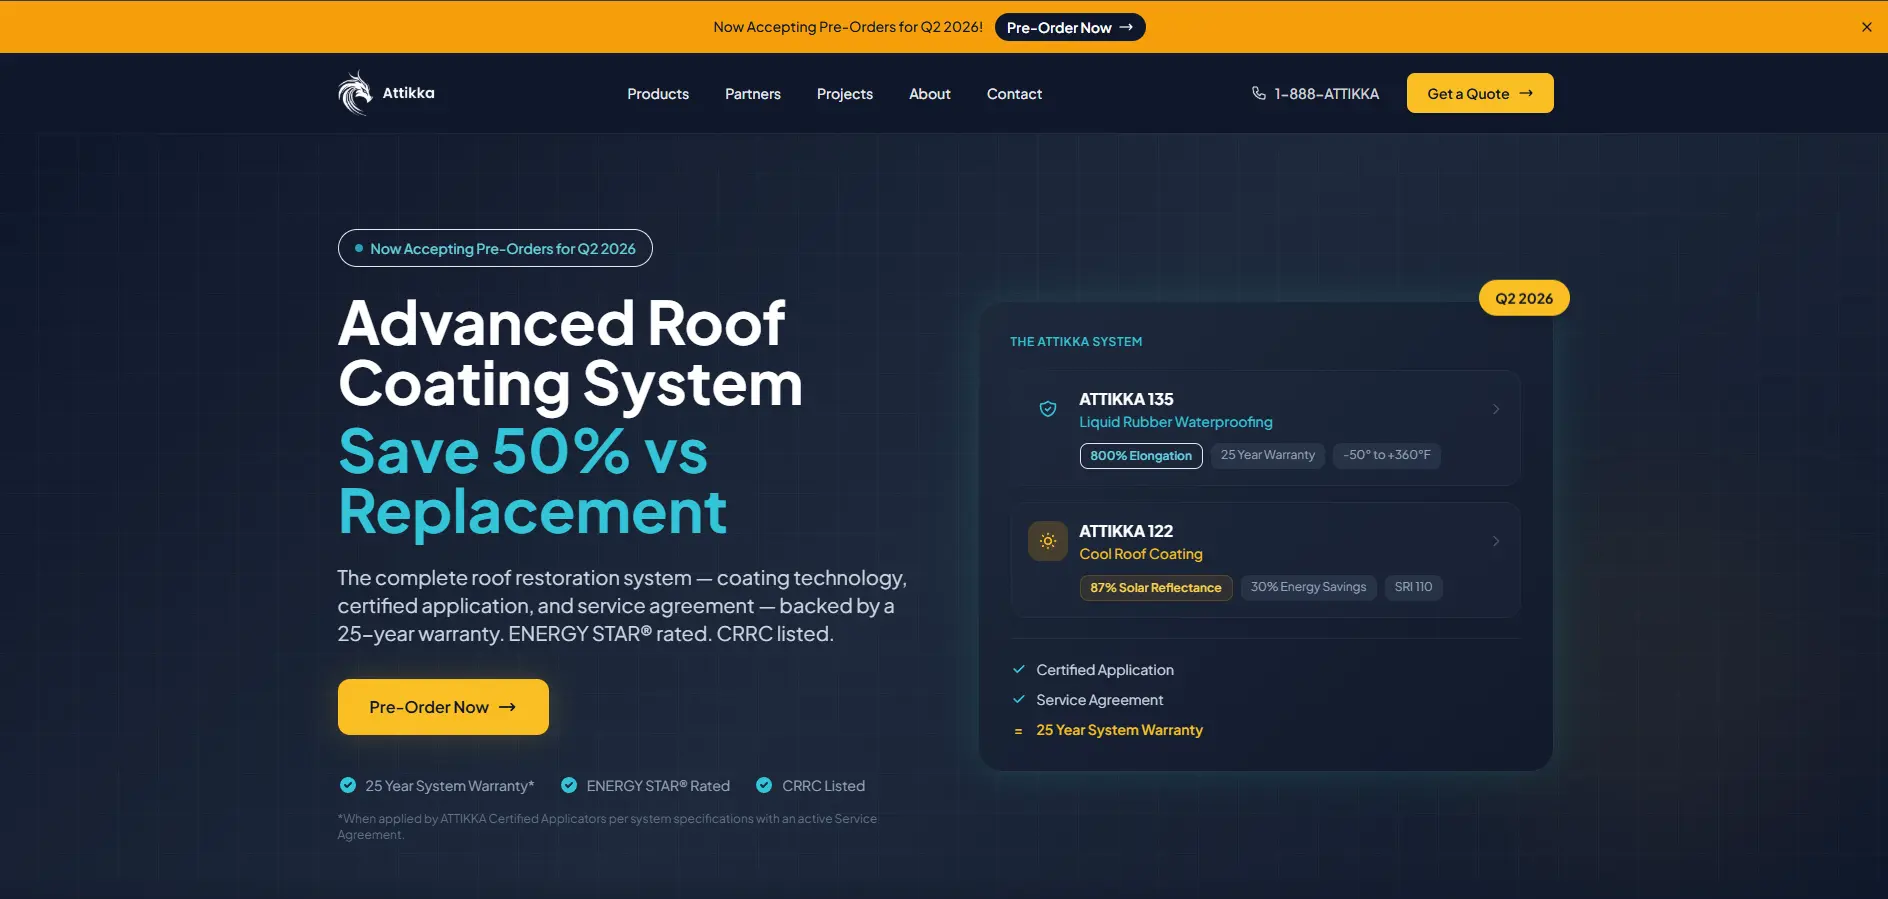Click the Now Accepting Pre-Orders for Q2 2026 pill
This screenshot has width=1888, height=899.
(495, 248)
